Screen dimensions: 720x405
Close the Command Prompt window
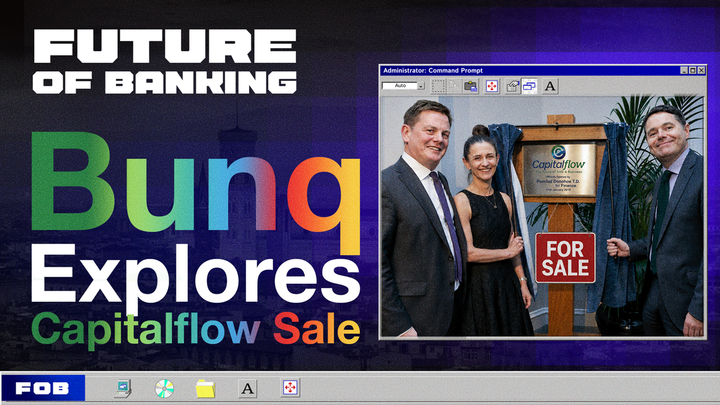point(701,70)
